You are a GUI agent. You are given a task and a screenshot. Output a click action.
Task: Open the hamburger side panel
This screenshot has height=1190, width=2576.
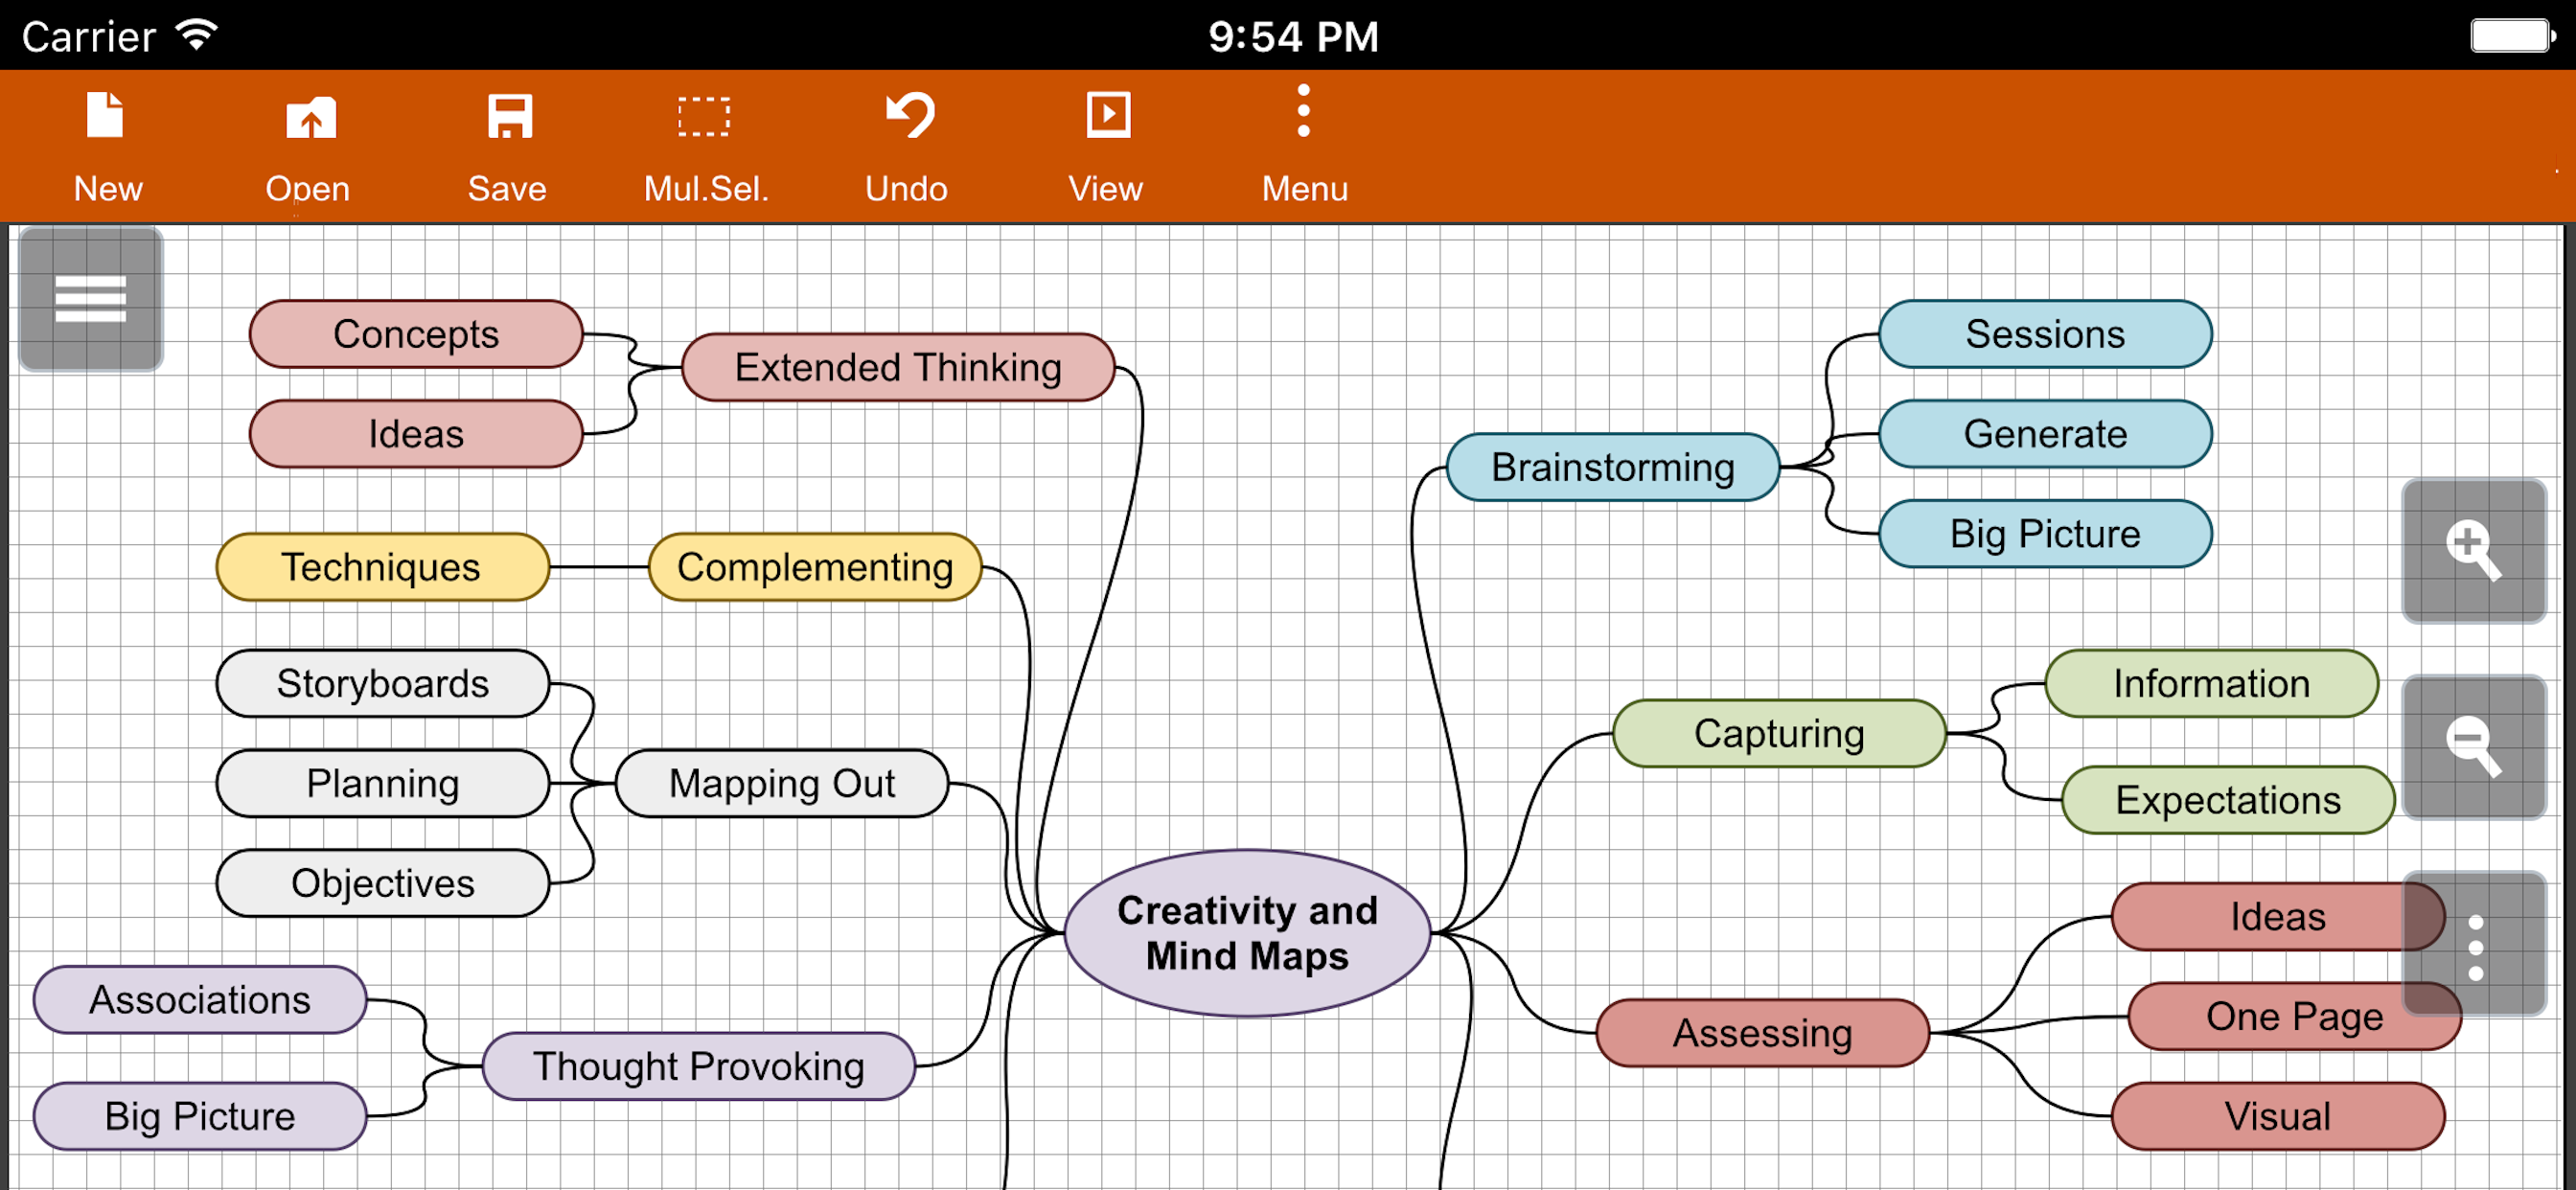point(91,299)
